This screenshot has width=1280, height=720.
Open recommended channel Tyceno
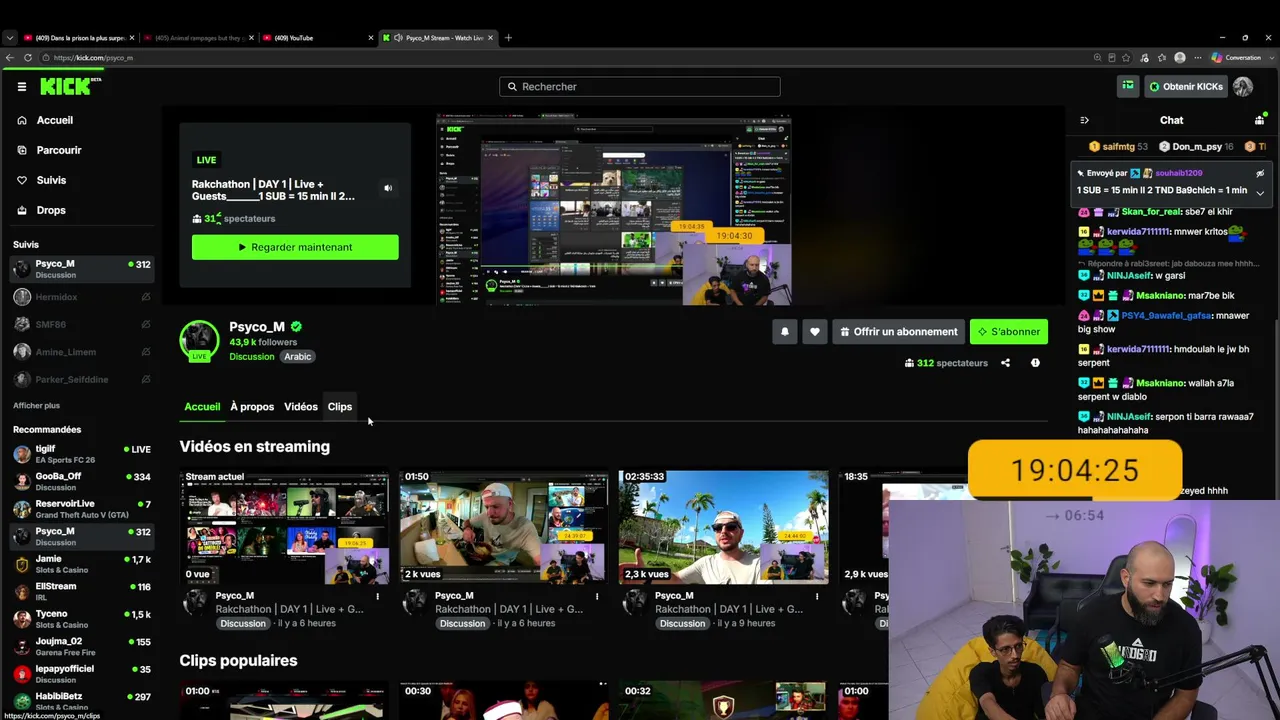(x=81, y=619)
